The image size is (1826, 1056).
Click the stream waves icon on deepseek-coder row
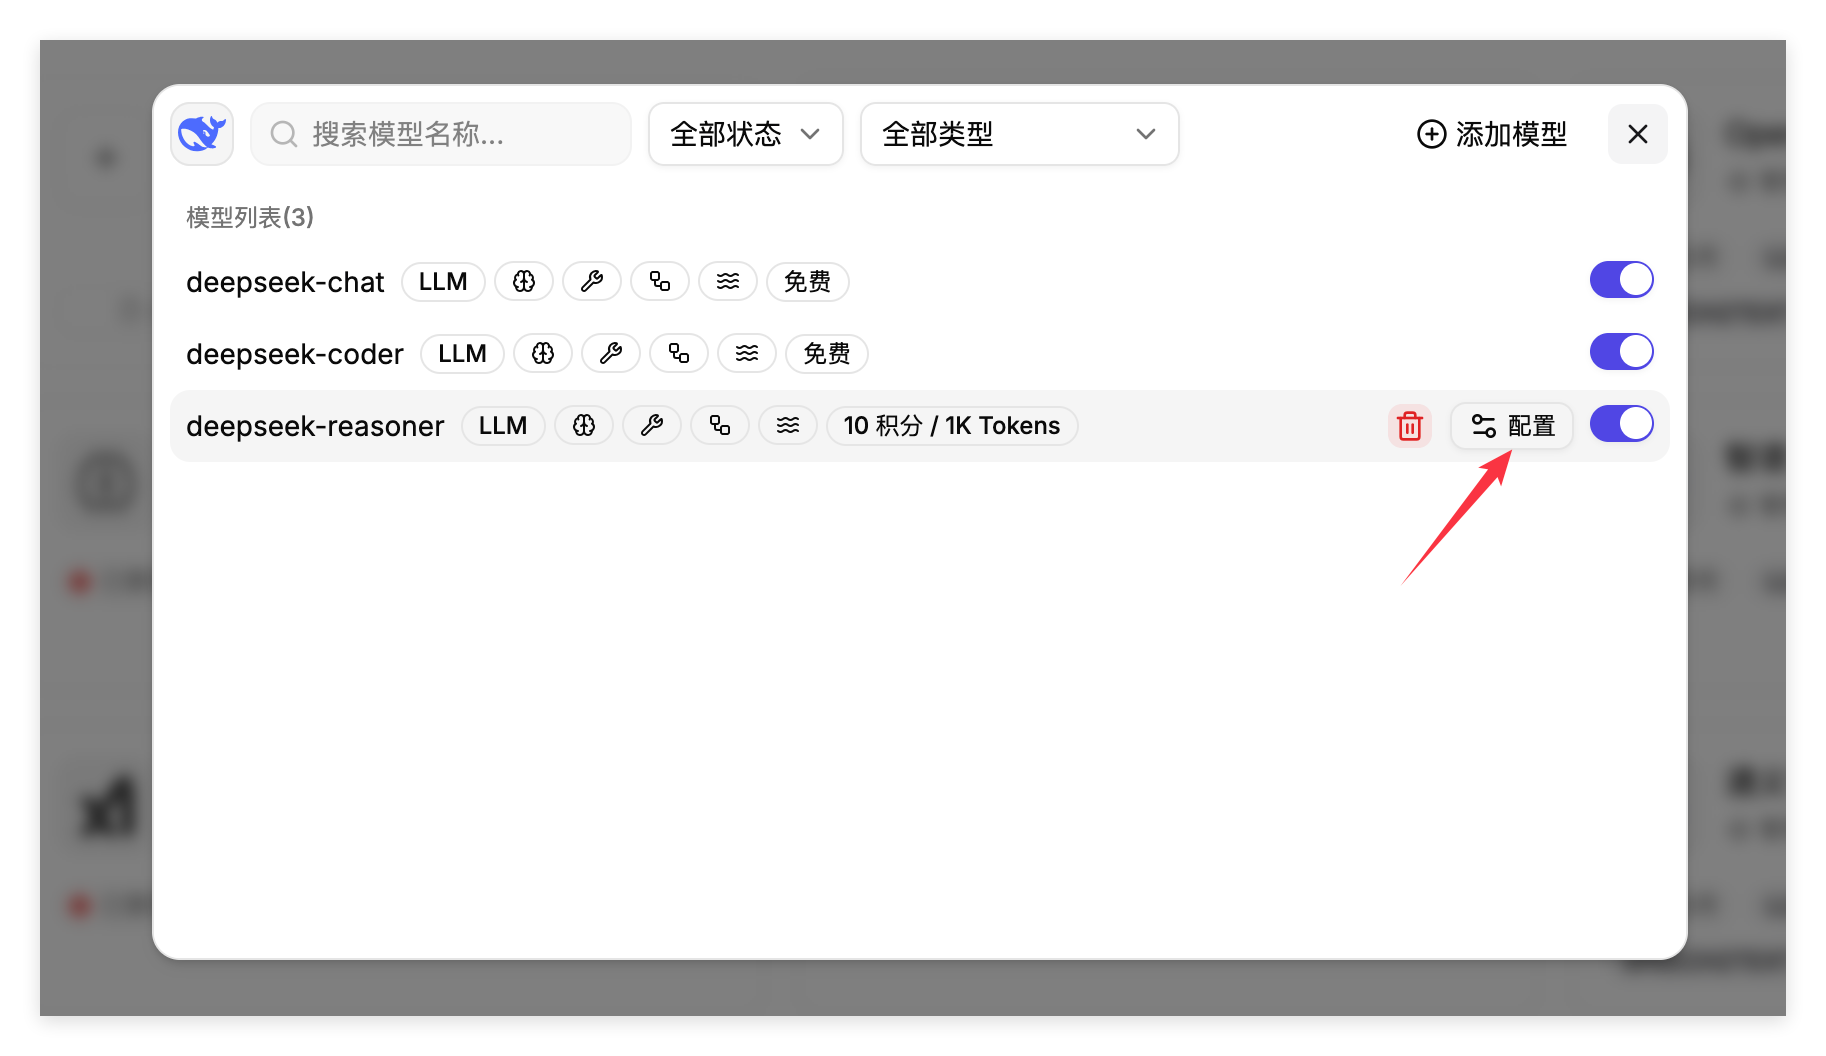(747, 354)
